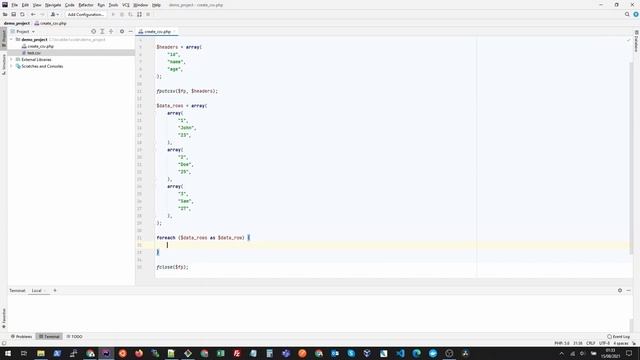Open the Problems tool window tab
The width and height of the screenshot is (640, 360).
pyautogui.click(x=21, y=337)
